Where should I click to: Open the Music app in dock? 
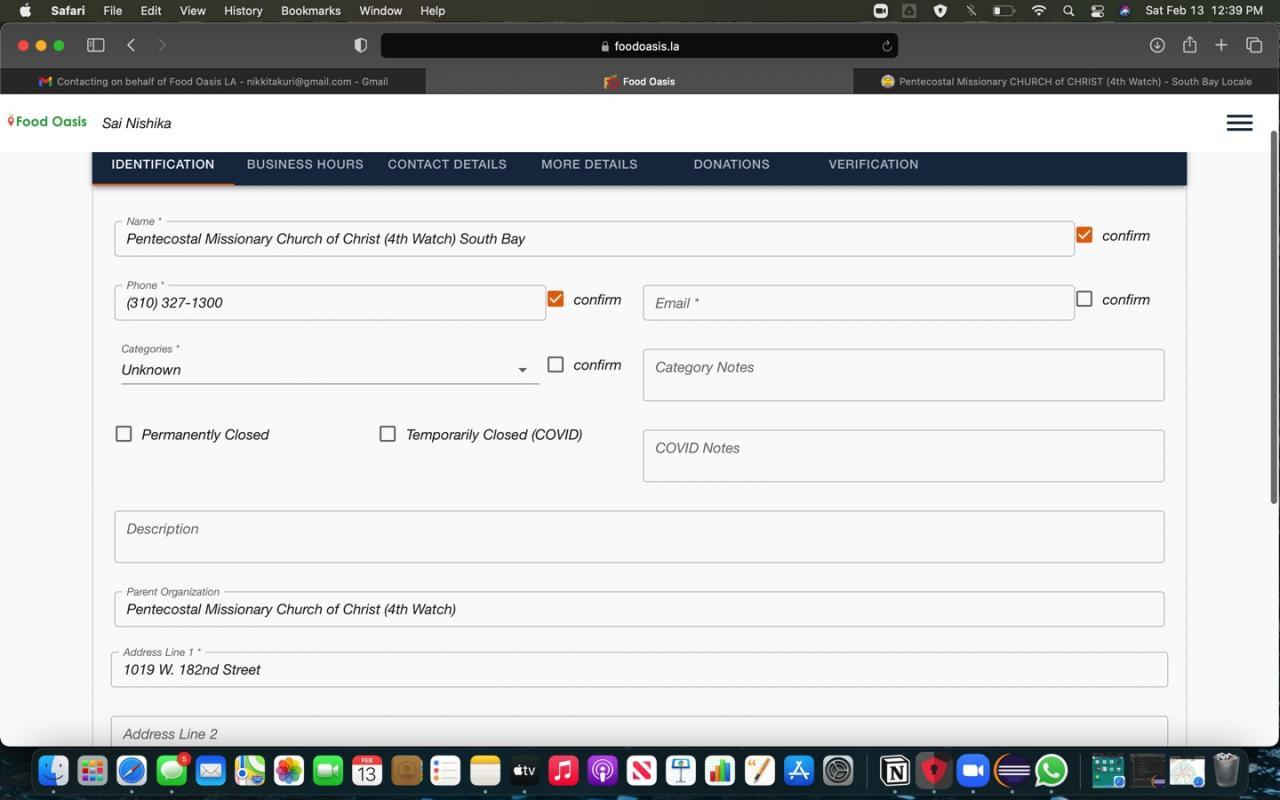click(x=563, y=770)
